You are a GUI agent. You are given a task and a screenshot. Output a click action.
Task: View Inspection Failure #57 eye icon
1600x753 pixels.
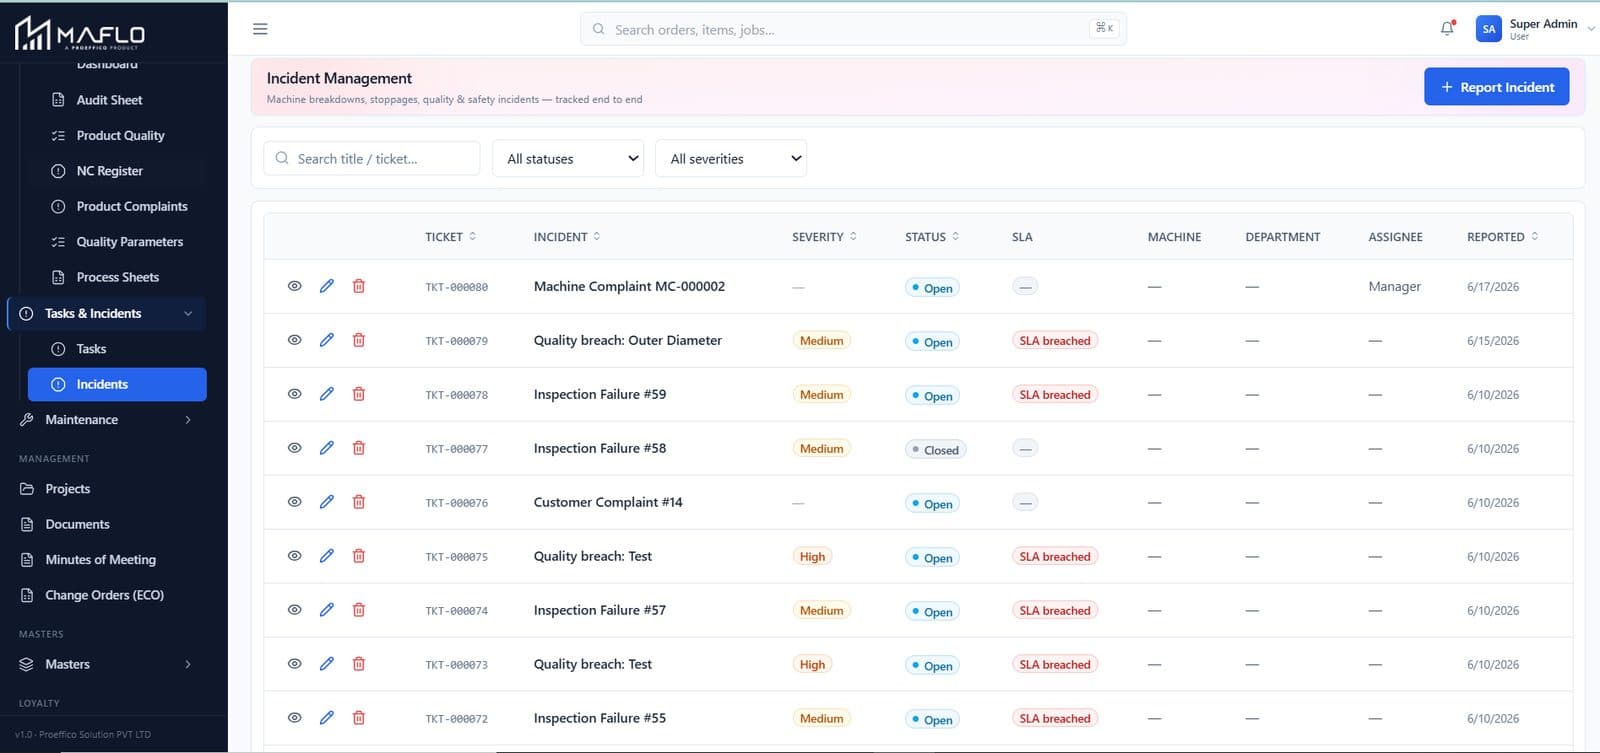tap(295, 610)
